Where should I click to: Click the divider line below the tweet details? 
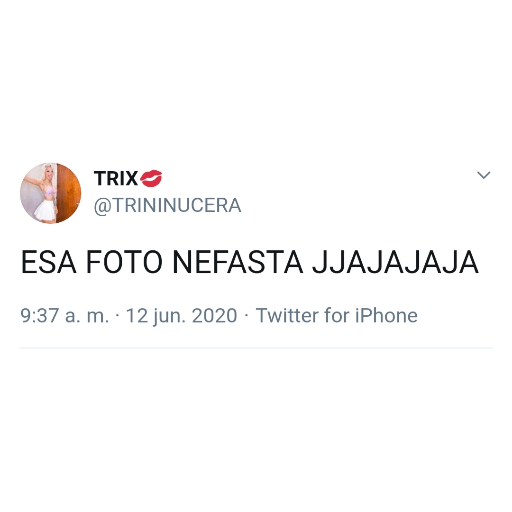256,348
